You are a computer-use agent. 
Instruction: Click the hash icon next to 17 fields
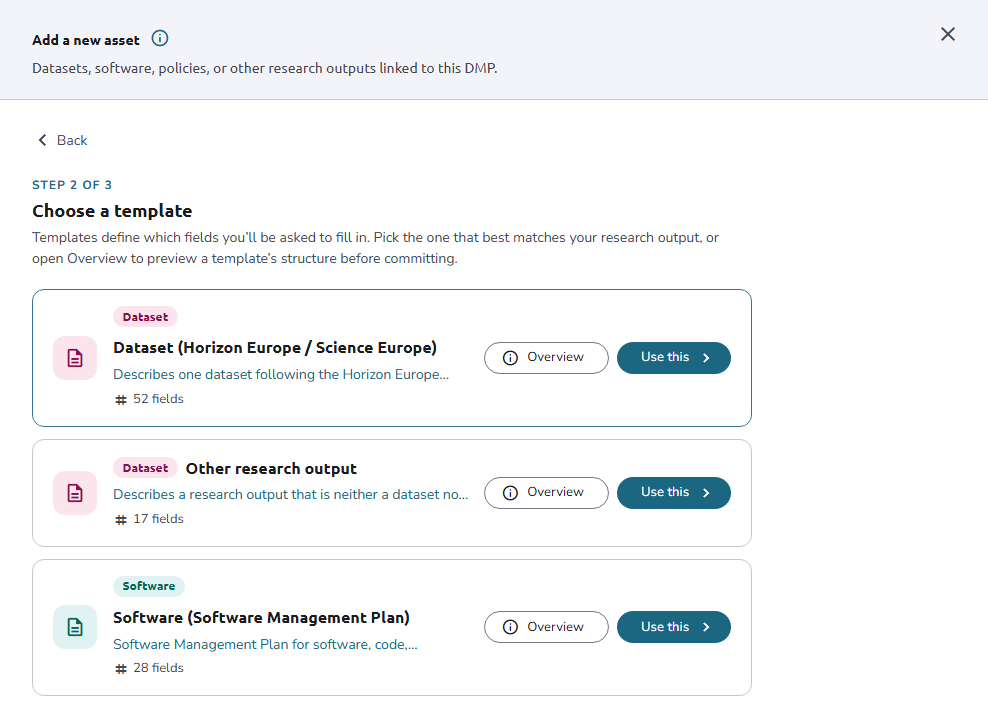121,519
